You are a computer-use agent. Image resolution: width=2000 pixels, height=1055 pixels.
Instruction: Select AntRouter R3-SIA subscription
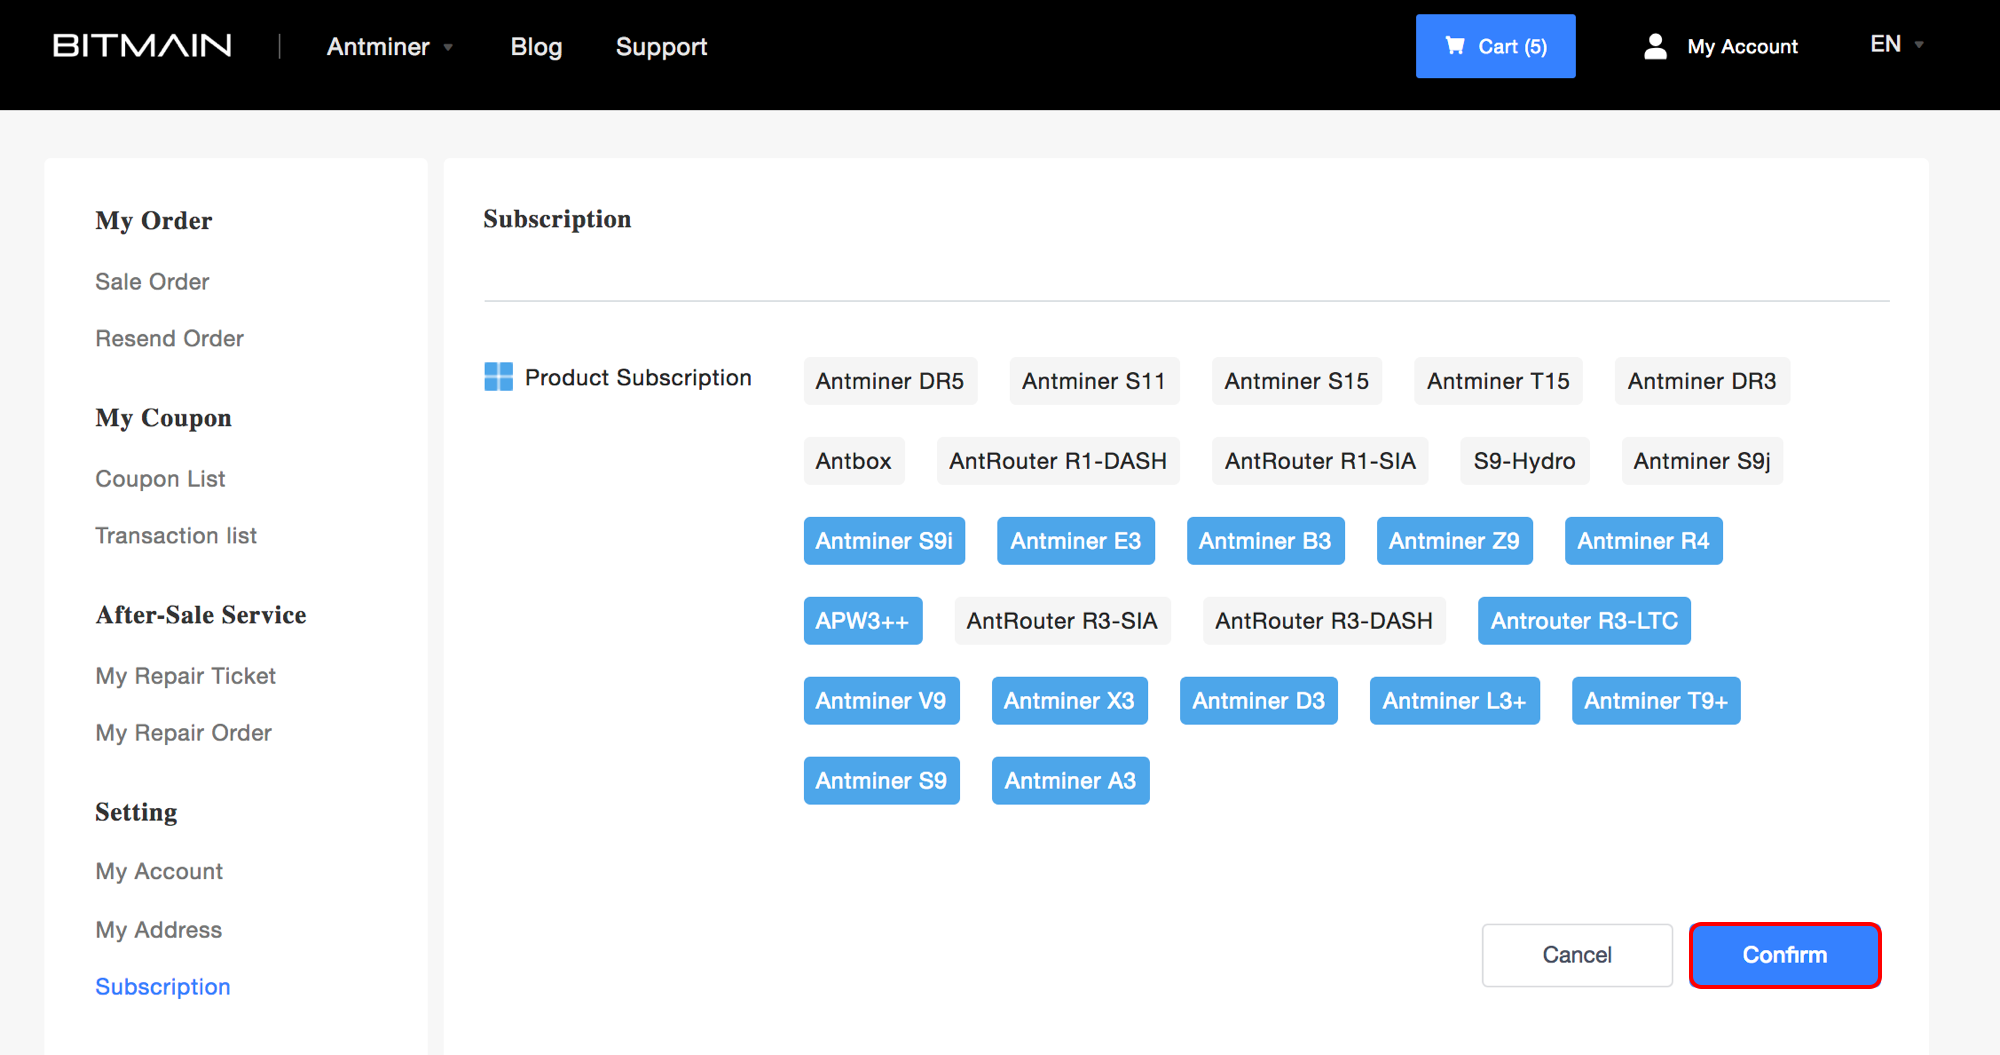click(x=1062, y=621)
